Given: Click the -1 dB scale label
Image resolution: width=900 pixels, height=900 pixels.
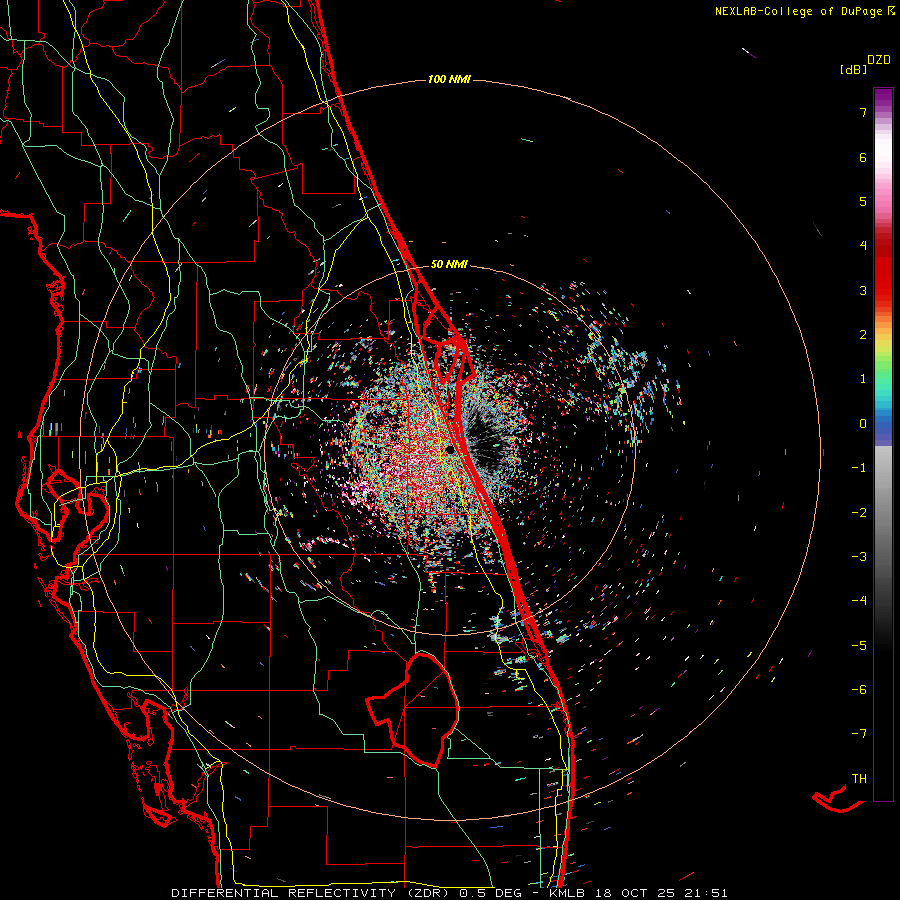Looking at the screenshot, I should pos(859,468).
